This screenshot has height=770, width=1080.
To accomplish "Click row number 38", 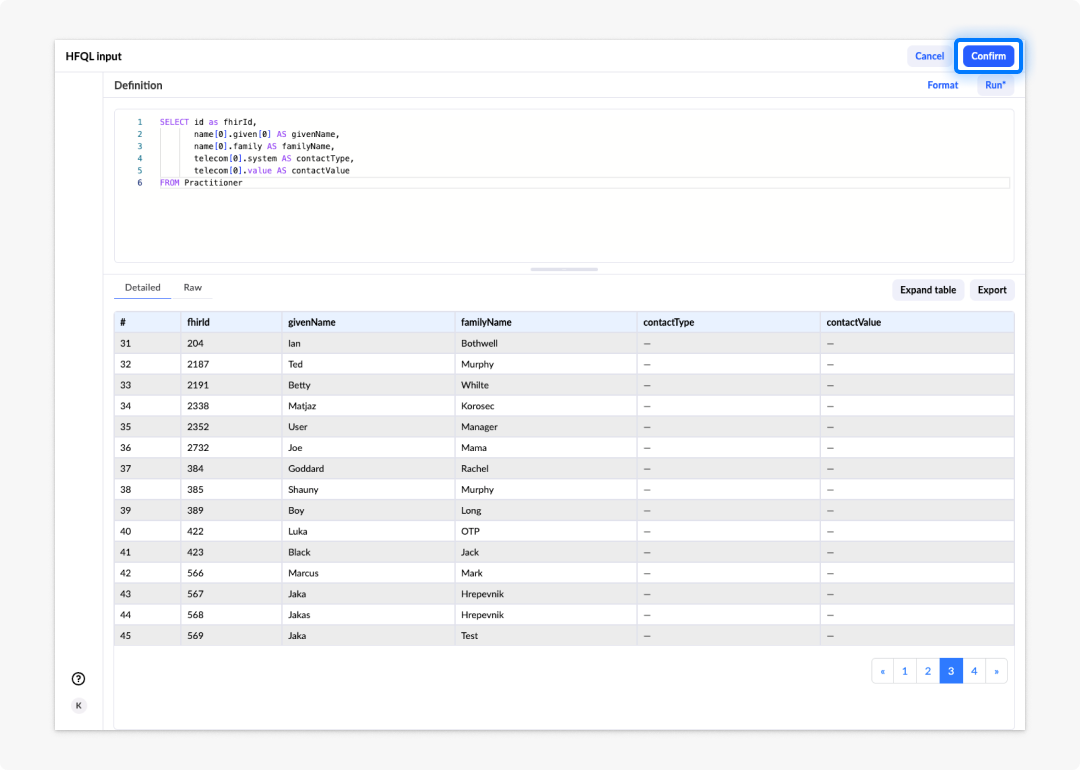I will pyautogui.click(x=147, y=490).
